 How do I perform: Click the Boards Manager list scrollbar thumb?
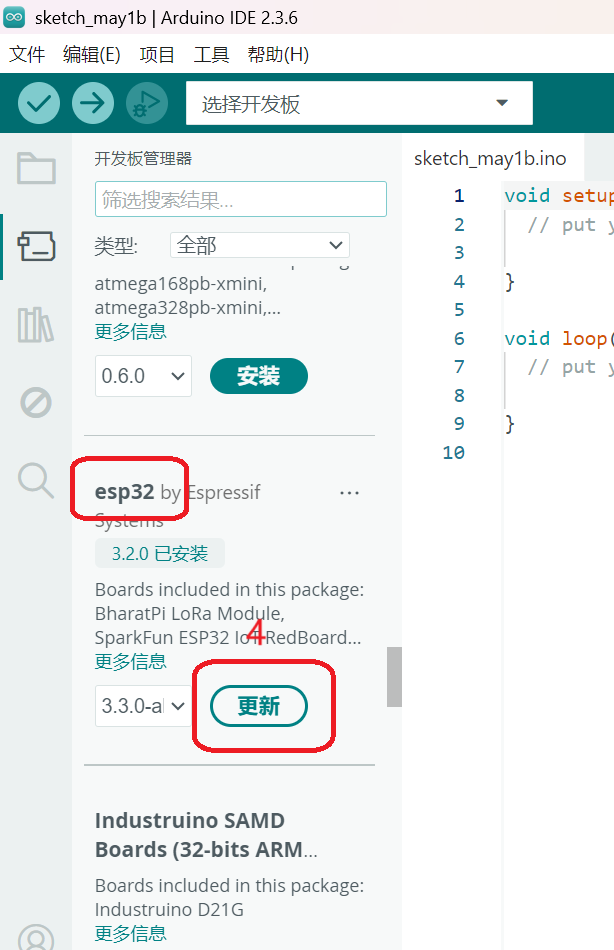(395, 677)
